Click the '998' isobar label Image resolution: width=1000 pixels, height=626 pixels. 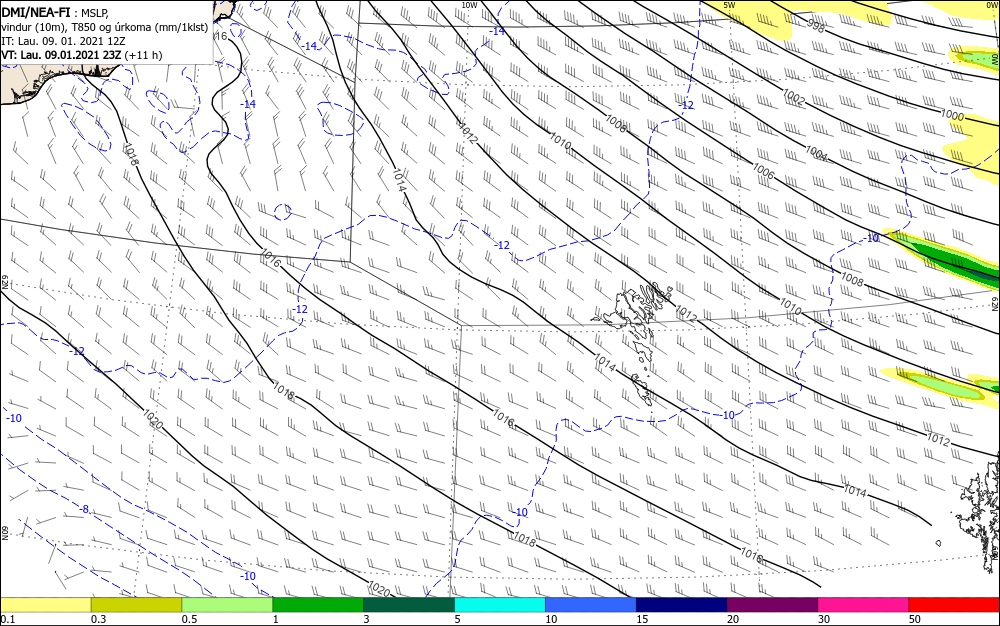(x=816, y=27)
